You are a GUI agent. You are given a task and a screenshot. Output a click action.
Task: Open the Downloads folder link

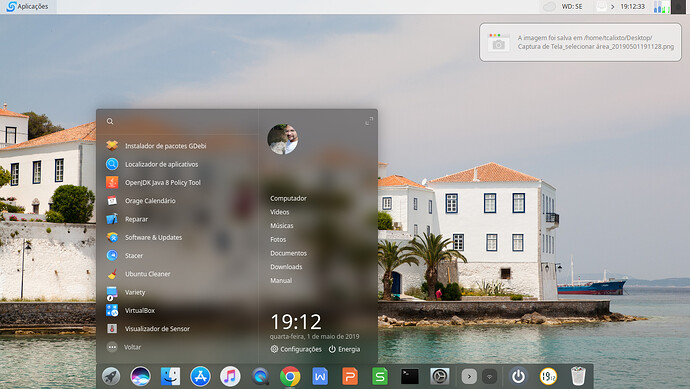tap(286, 267)
